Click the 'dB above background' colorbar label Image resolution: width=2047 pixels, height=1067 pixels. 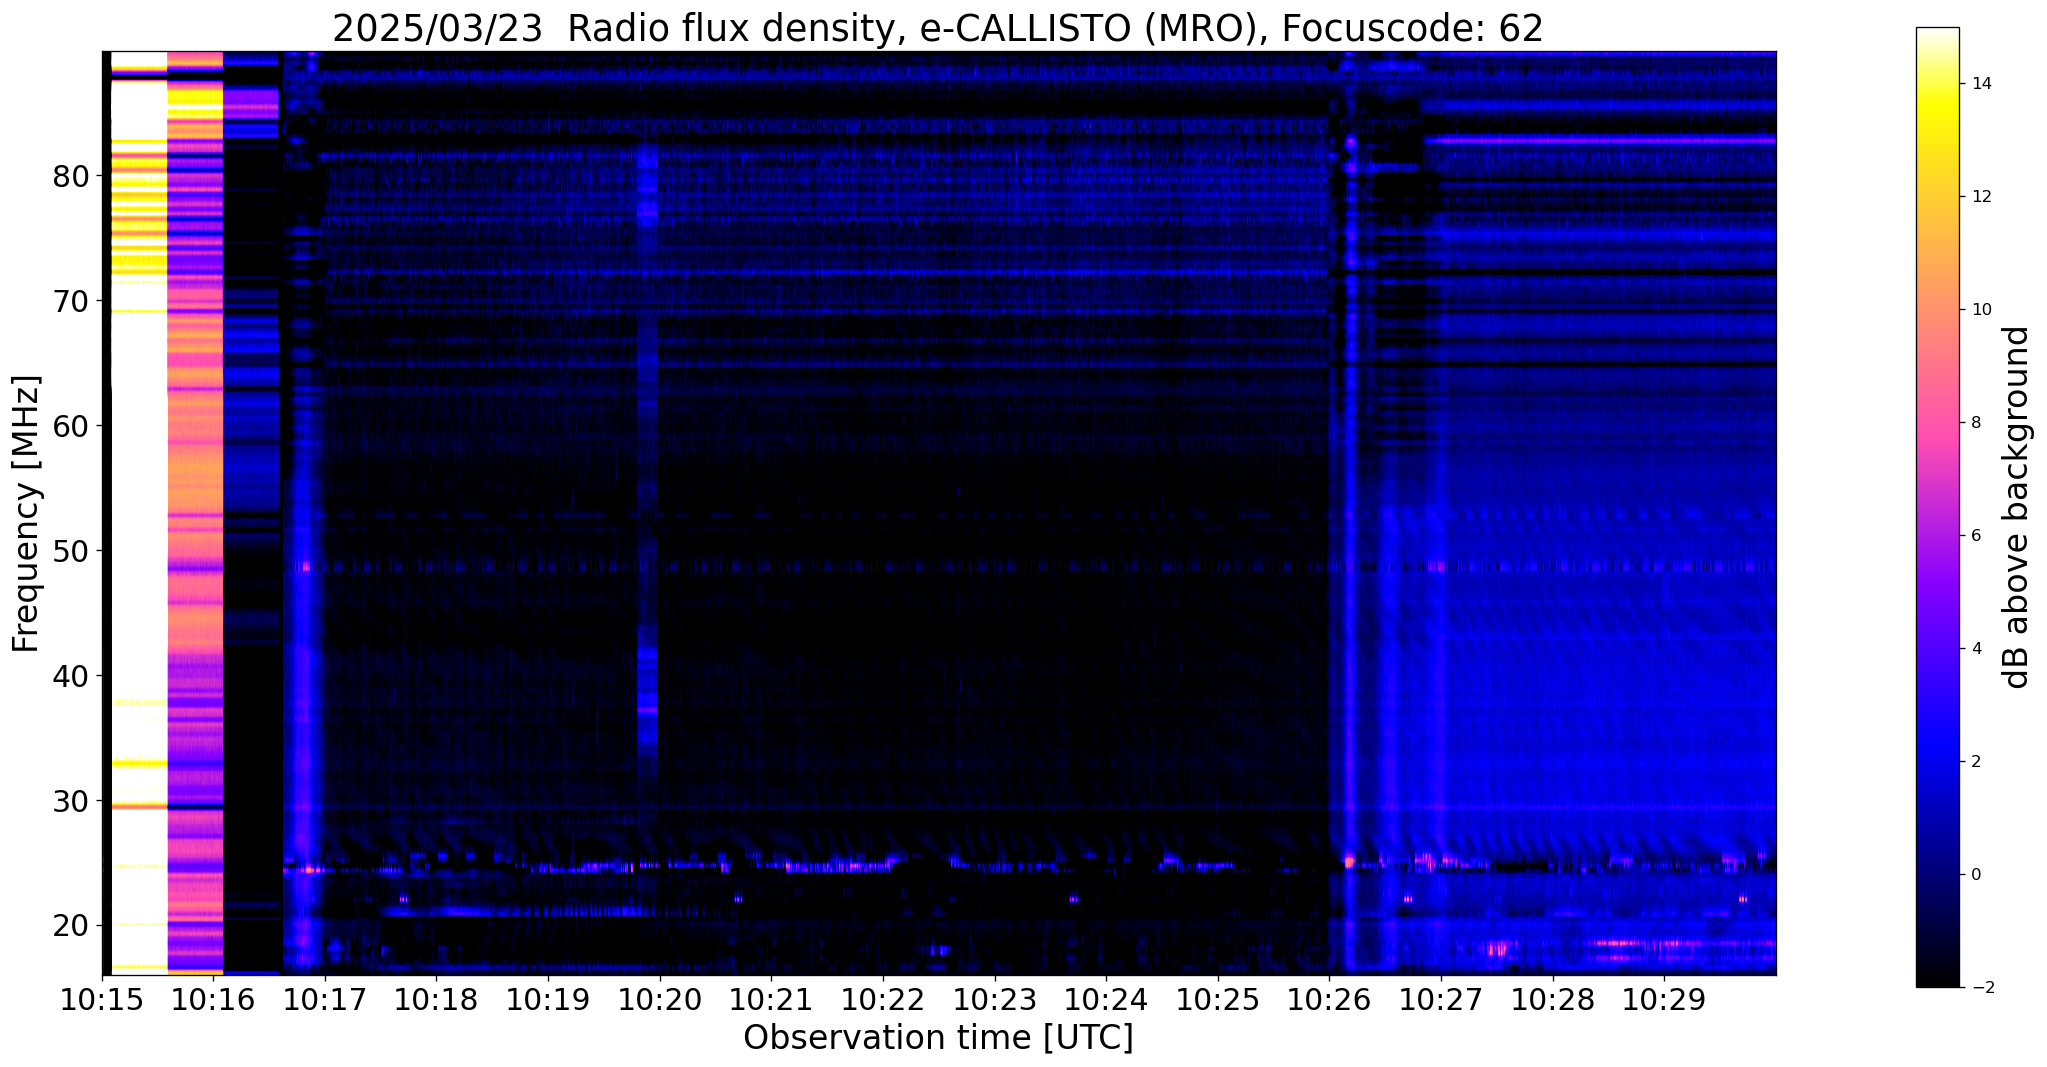[x=2018, y=507]
